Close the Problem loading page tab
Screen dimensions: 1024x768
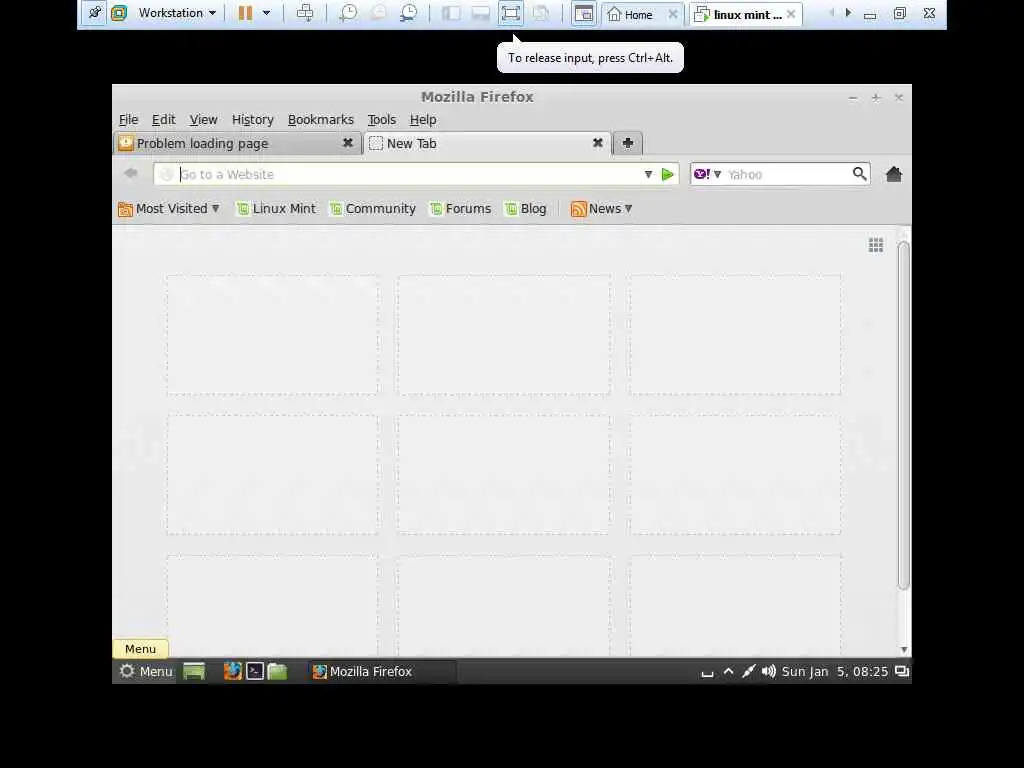point(348,142)
